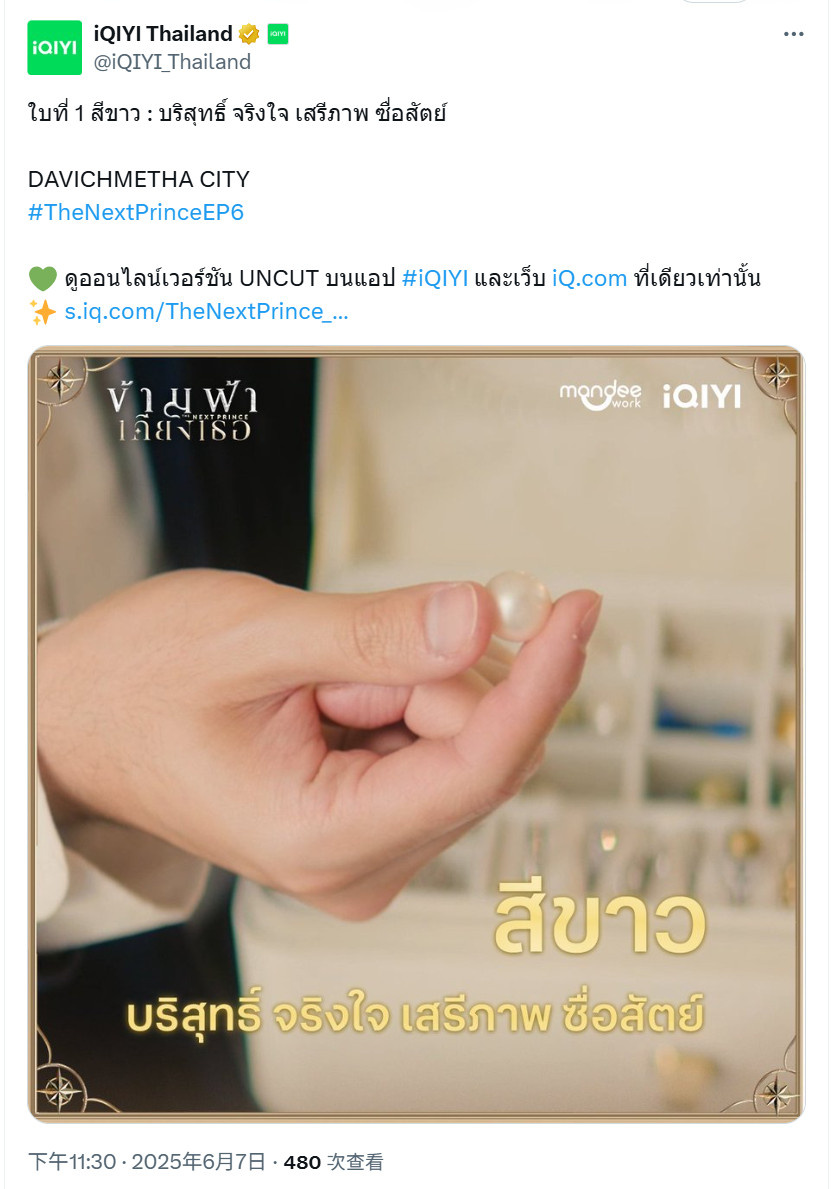Click the DAVICHMETHA CITY text line

pyautogui.click(x=139, y=179)
